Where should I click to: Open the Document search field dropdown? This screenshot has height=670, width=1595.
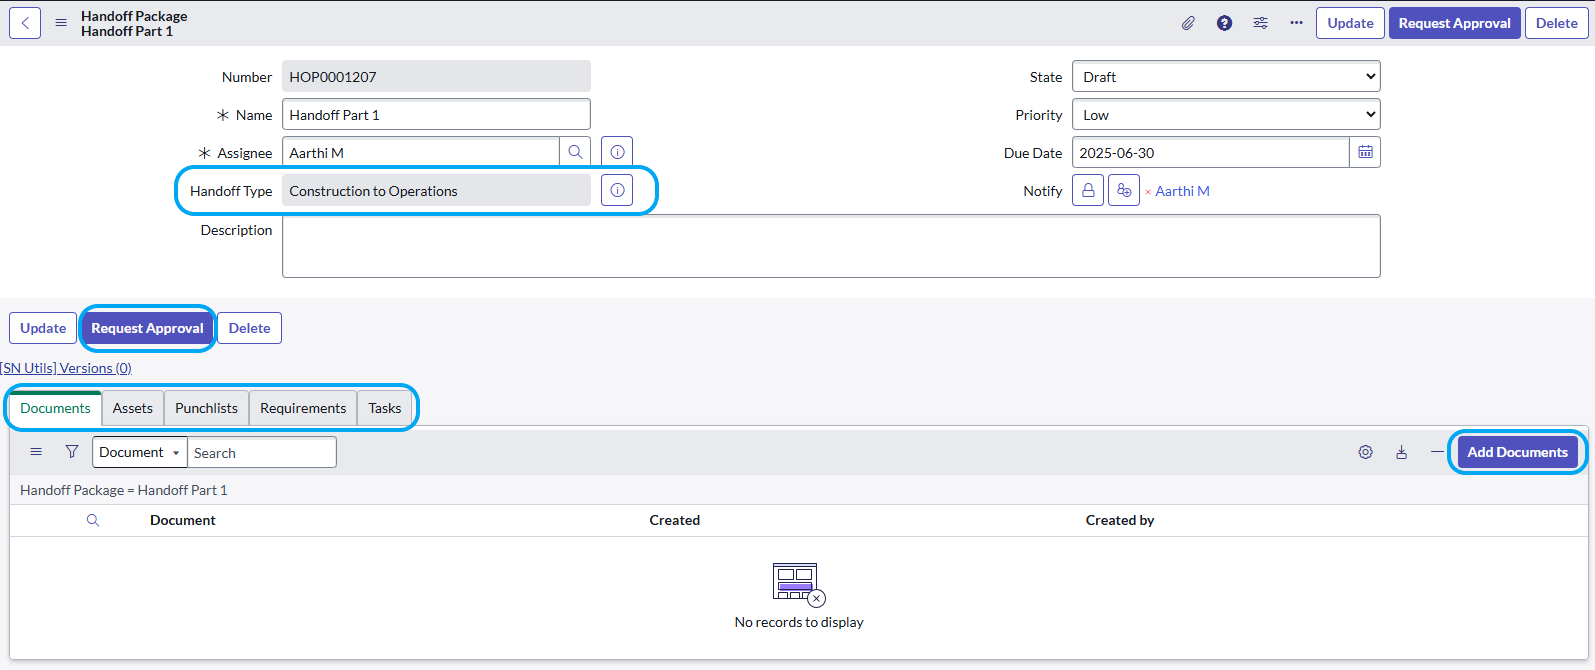pos(140,453)
